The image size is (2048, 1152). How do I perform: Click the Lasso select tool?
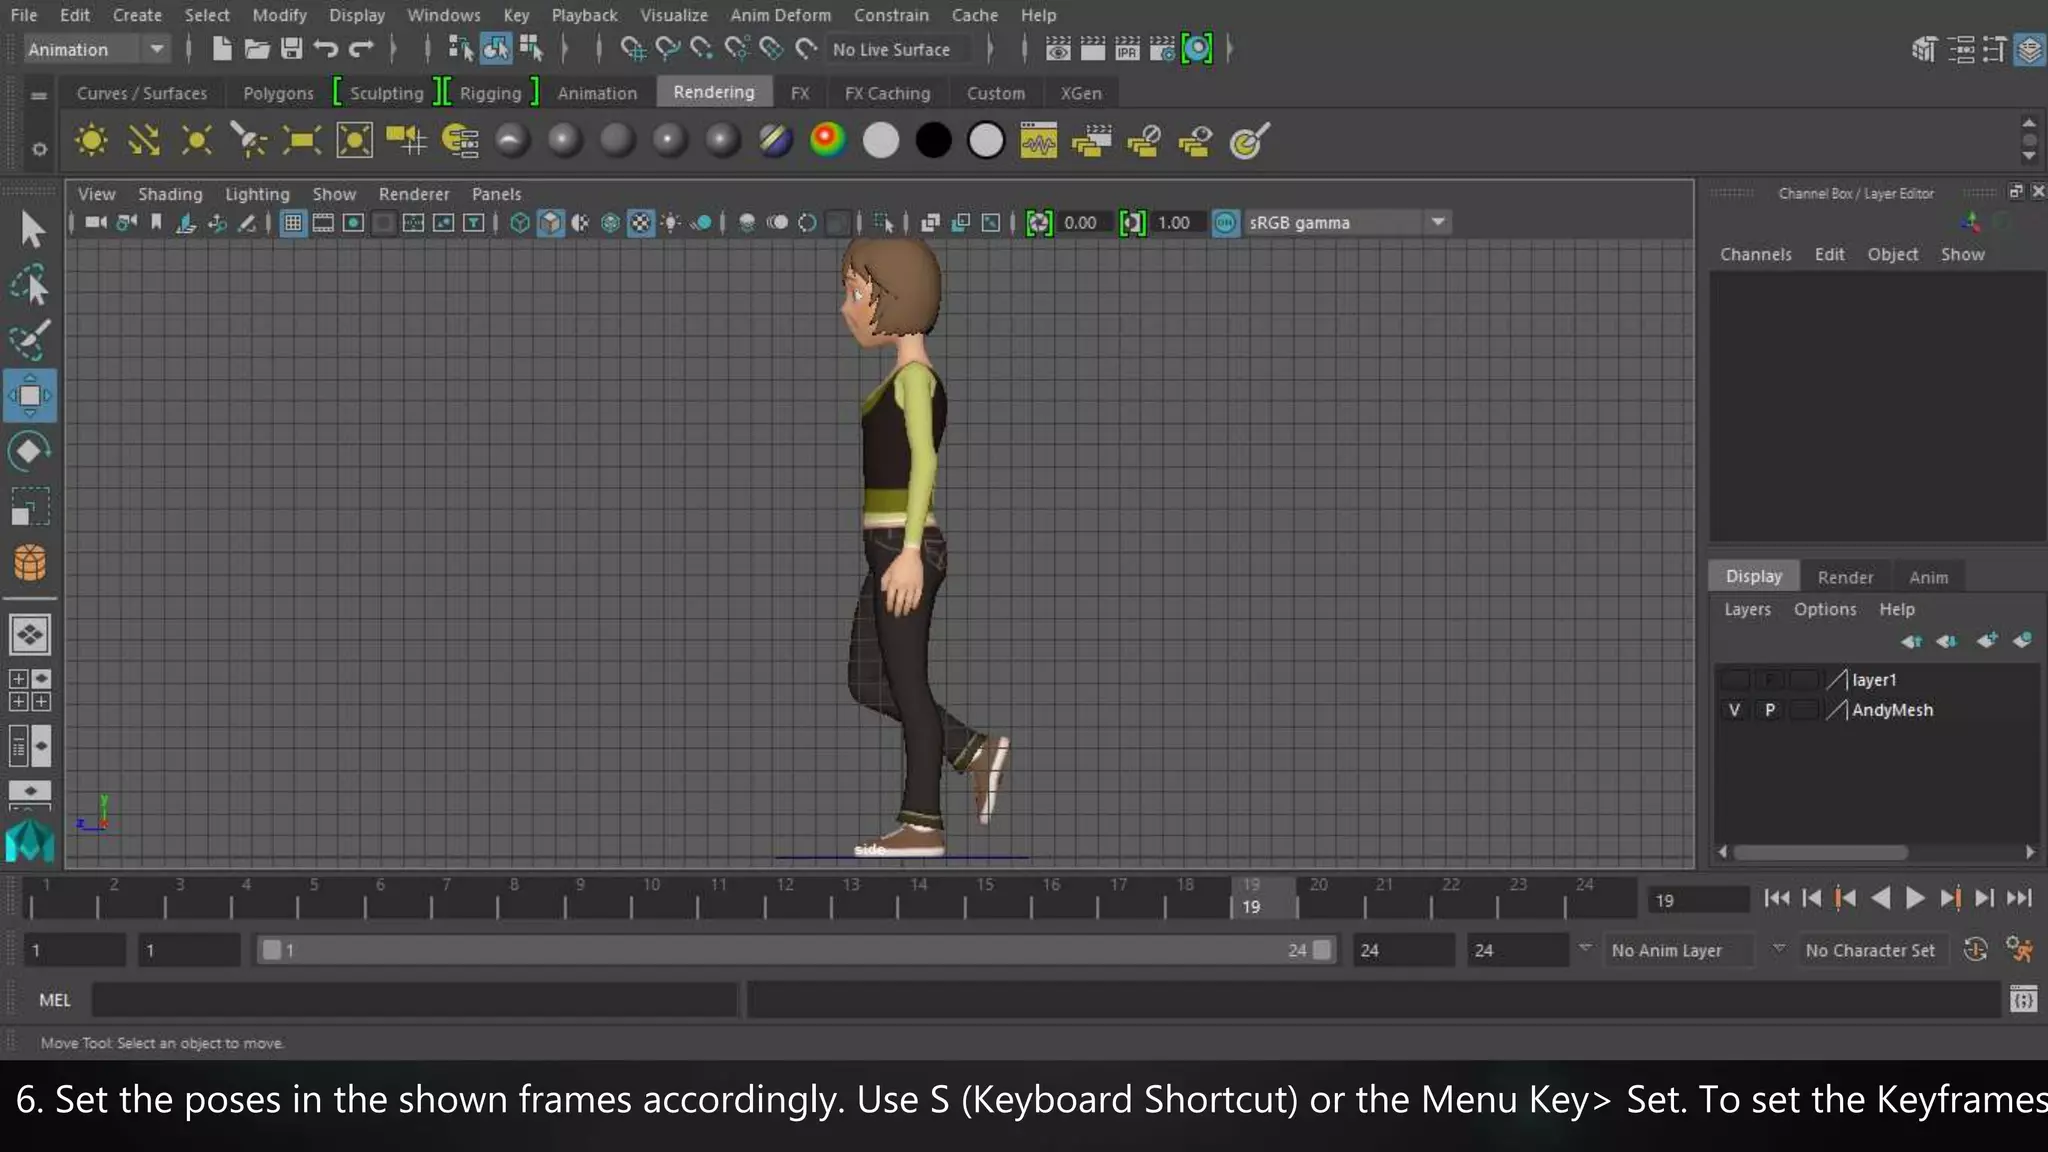[x=29, y=286]
